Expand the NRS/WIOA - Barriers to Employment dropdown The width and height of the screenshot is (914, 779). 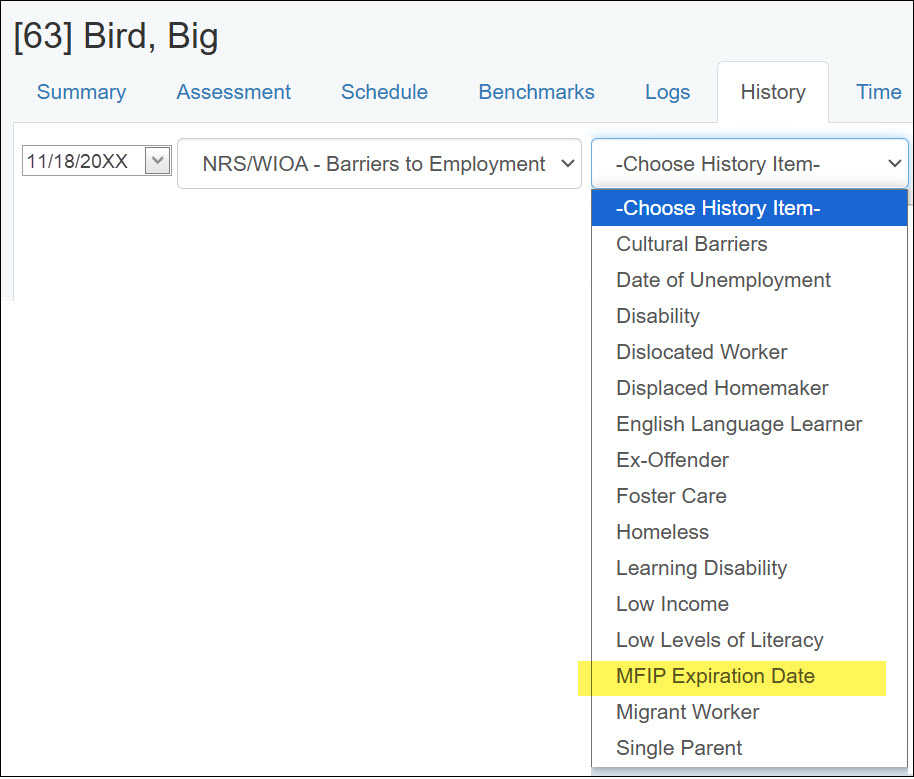[x=378, y=163]
